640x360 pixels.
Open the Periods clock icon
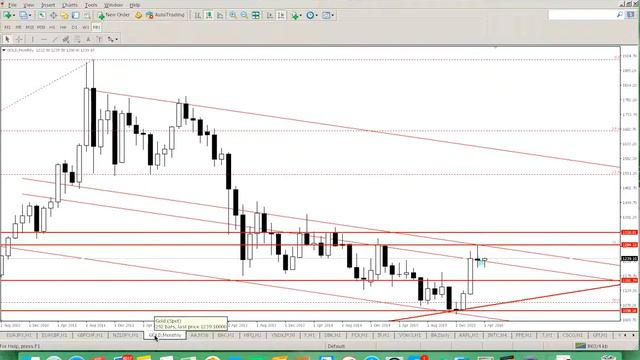[x=310, y=15]
